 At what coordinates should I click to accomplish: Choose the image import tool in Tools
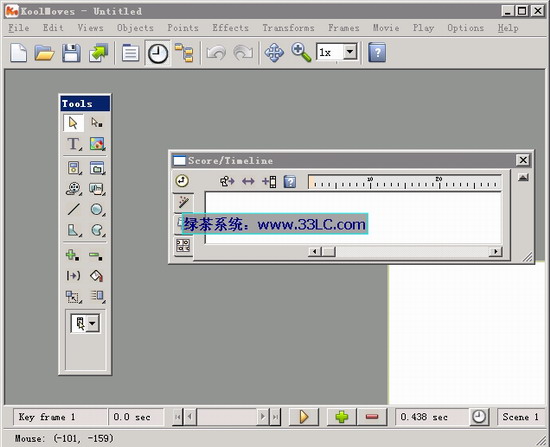click(97, 144)
